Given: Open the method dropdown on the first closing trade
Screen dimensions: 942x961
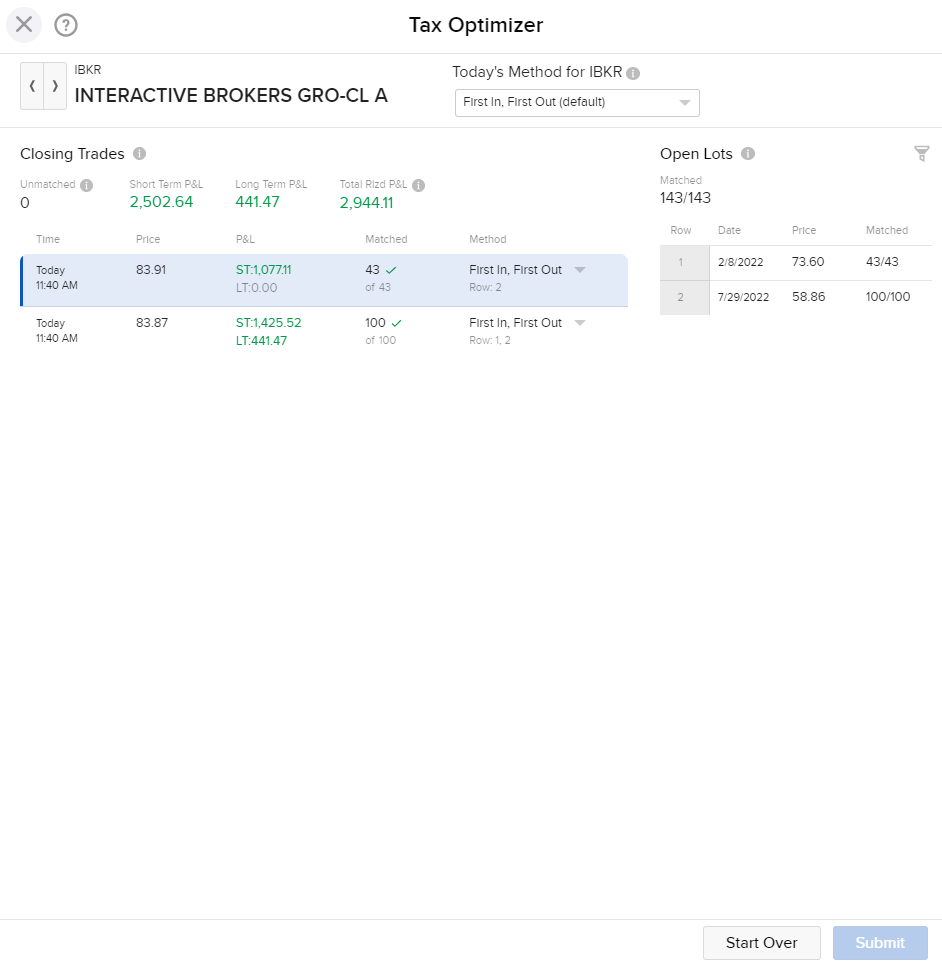Looking at the screenshot, I should tap(580, 270).
